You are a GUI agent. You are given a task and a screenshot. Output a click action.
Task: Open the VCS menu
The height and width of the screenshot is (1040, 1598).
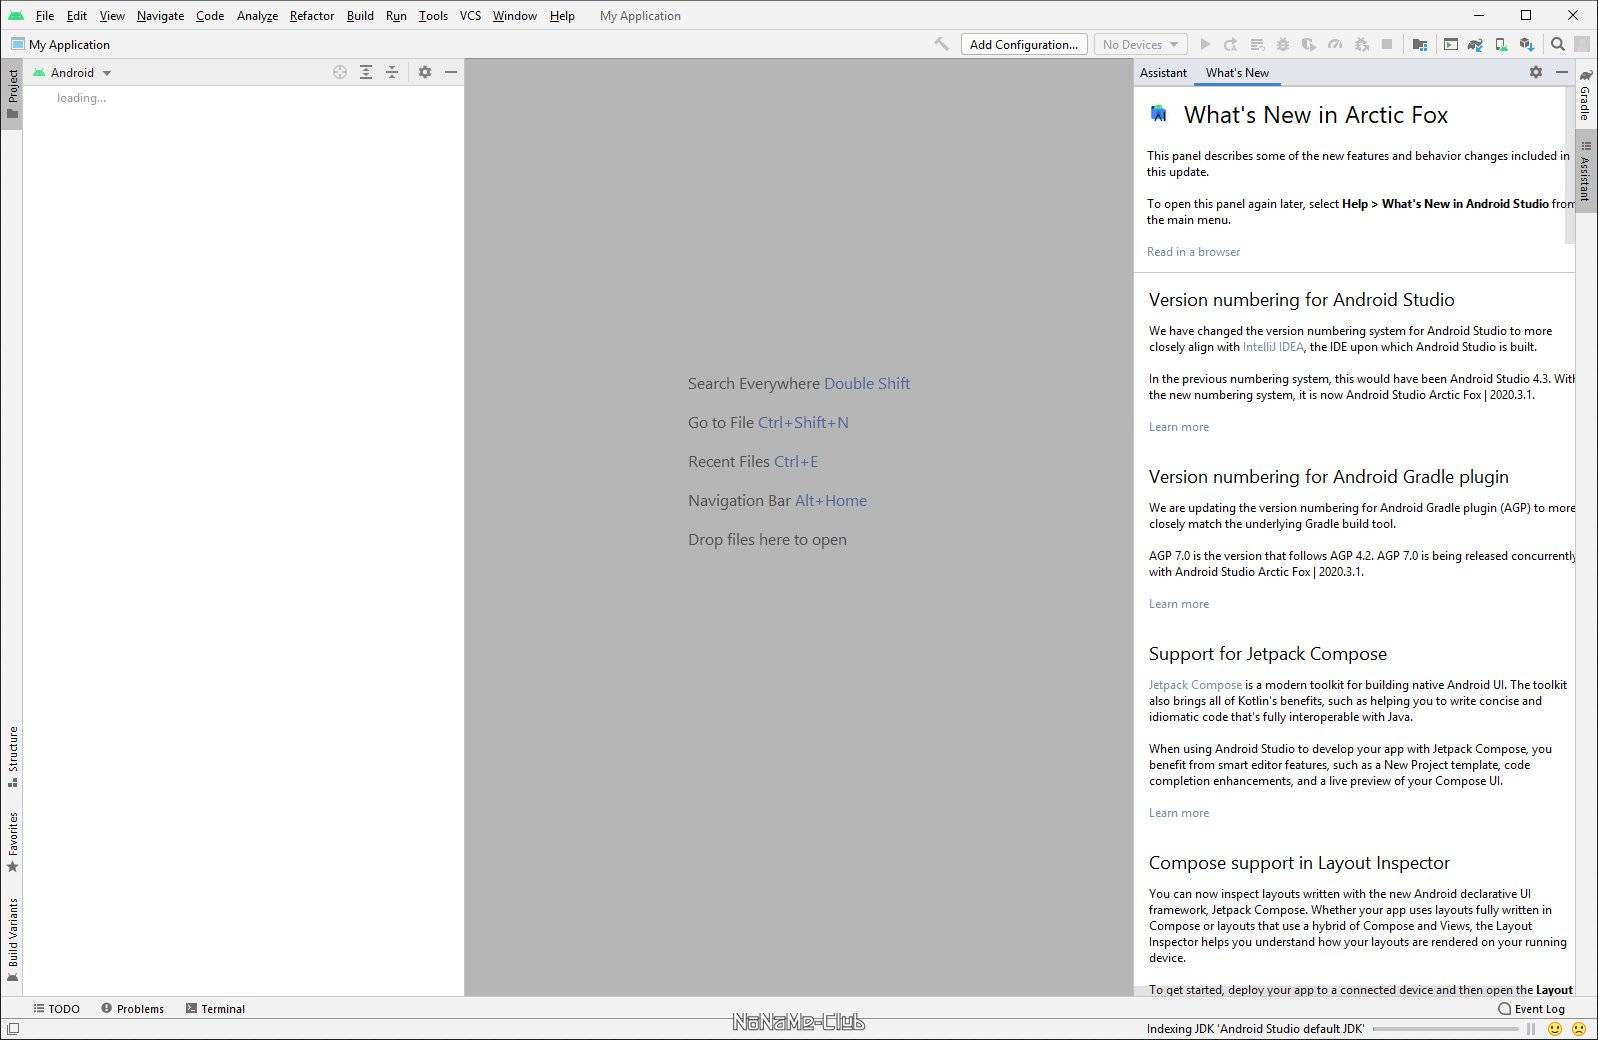pos(470,16)
